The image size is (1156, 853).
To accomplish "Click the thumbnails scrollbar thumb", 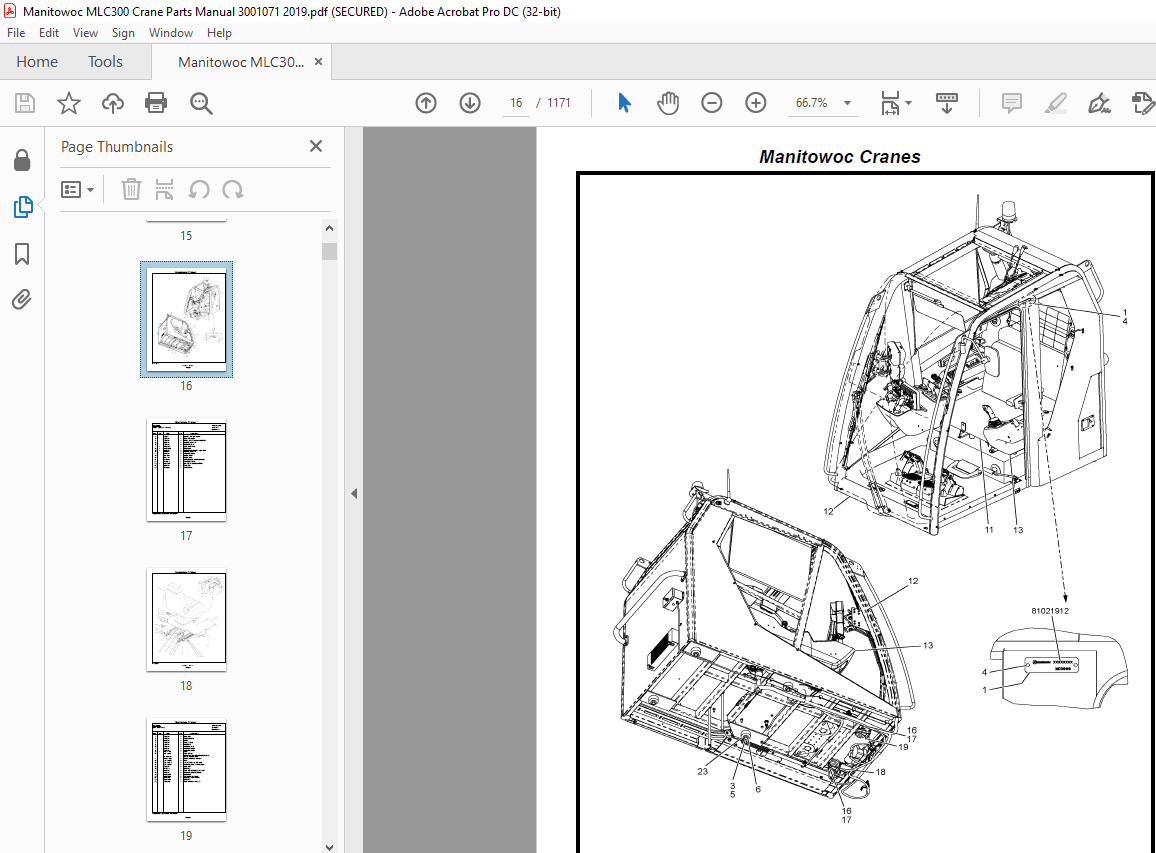I will pyautogui.click(x=330, y=251).
